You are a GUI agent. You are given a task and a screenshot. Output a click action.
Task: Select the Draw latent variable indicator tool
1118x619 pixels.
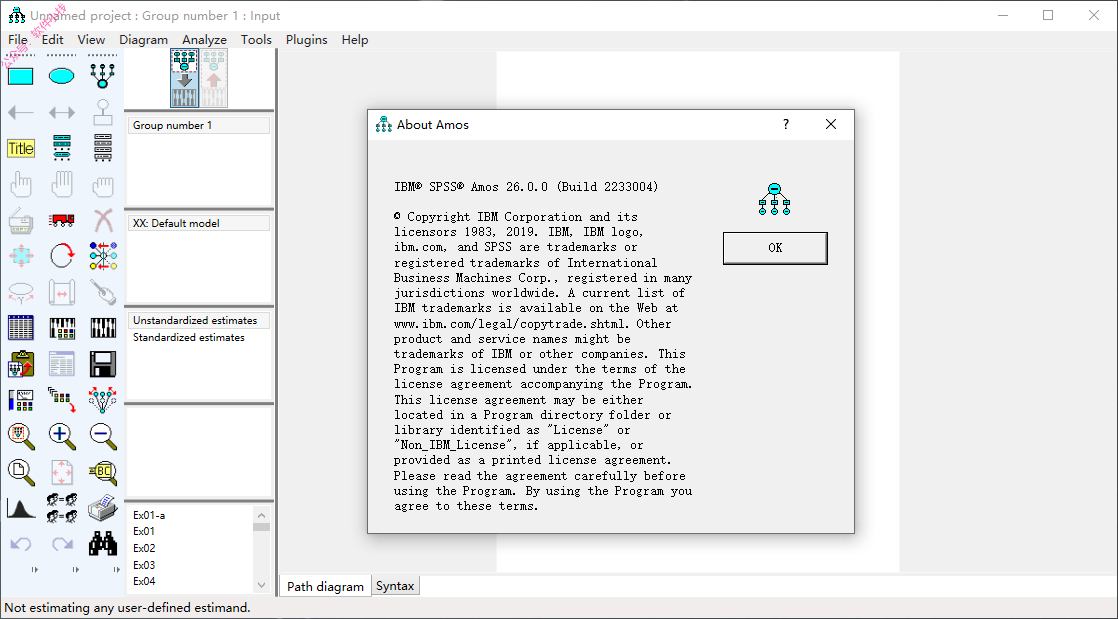(x=103, y=76)
